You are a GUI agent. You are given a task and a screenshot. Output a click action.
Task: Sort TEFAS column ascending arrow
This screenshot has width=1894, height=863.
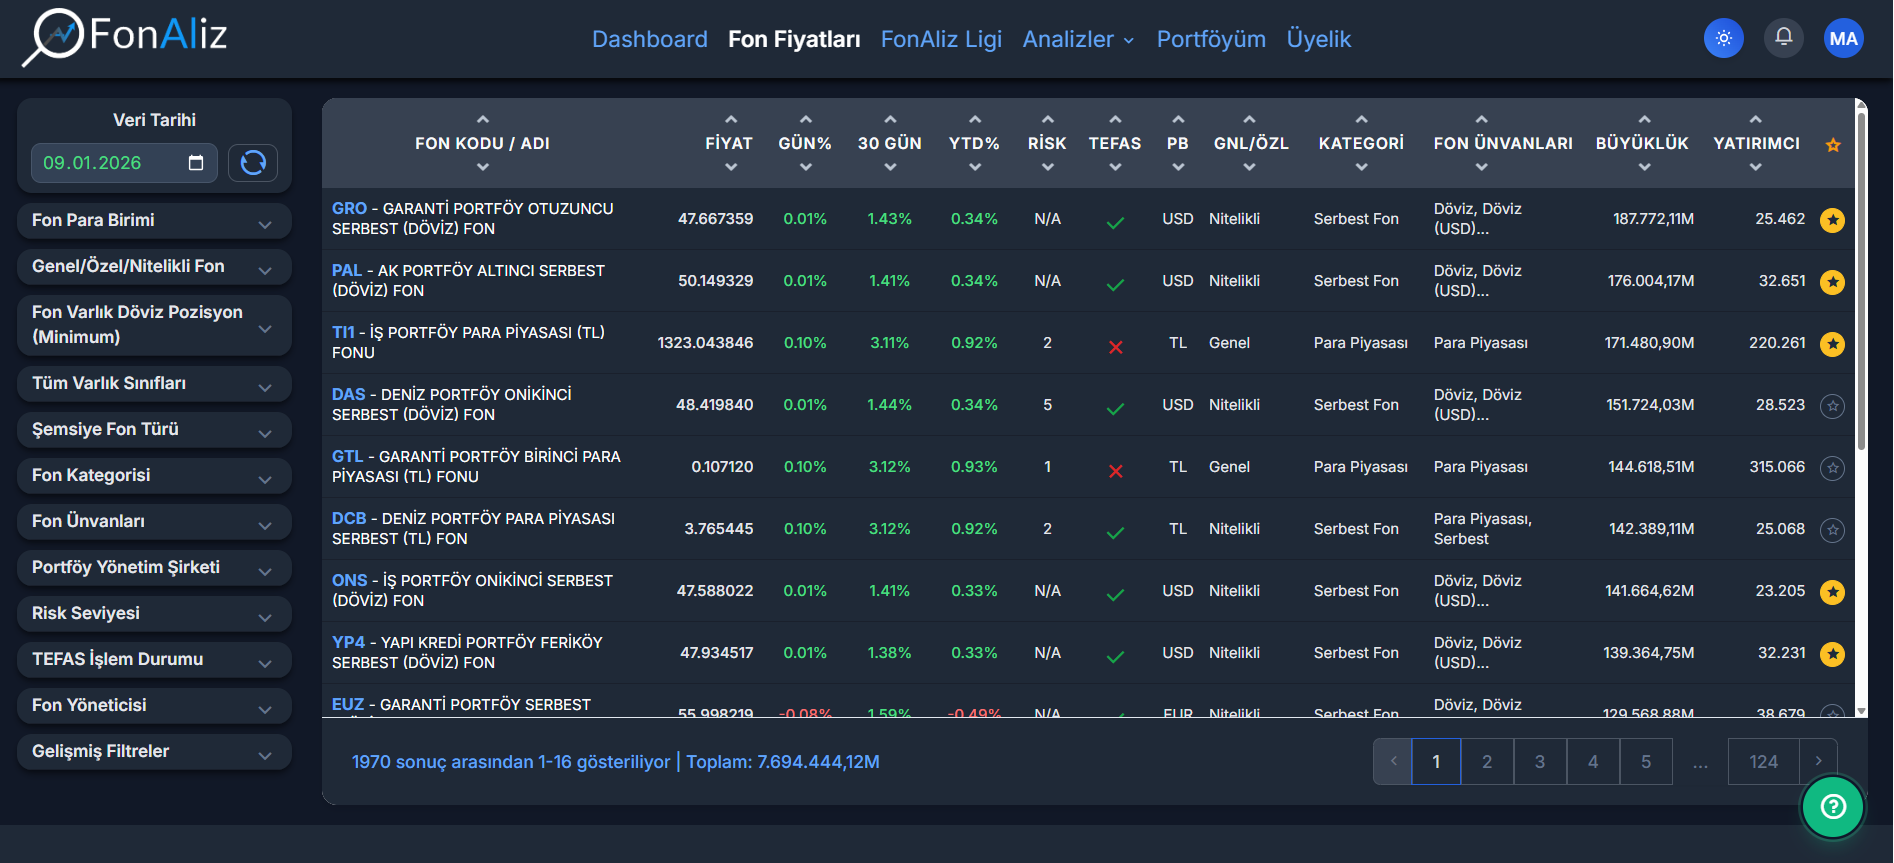(x=1115, y=120)
